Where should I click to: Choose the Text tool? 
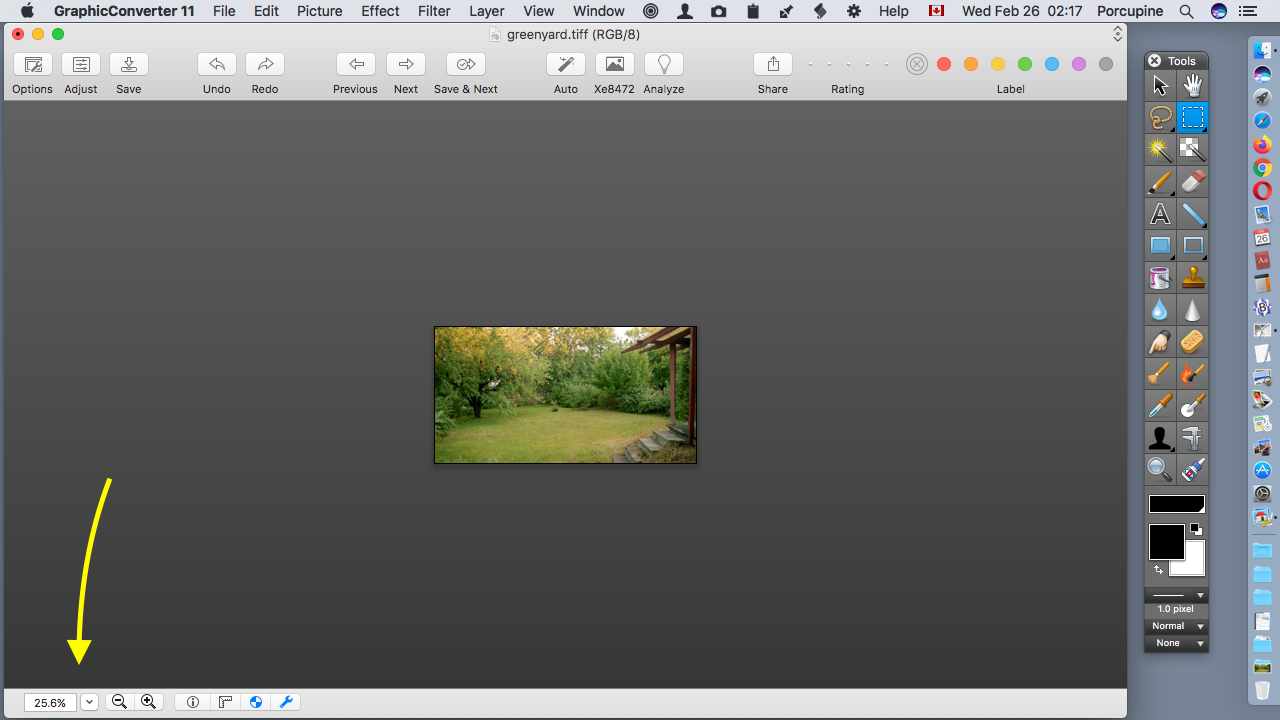(1160, 214)
